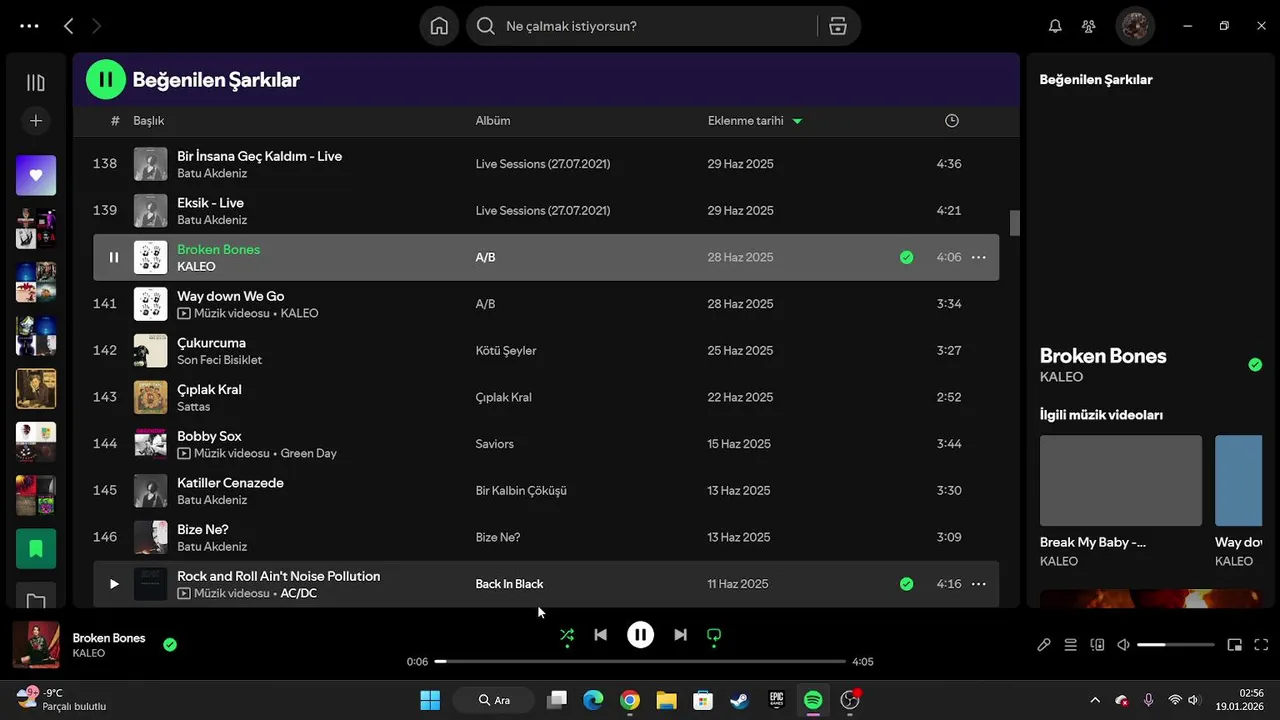The width and height of the screenshot is (1280, 720).
Task: Open Google Chrome from the taskbar
Action: click(x=630, y=700)
